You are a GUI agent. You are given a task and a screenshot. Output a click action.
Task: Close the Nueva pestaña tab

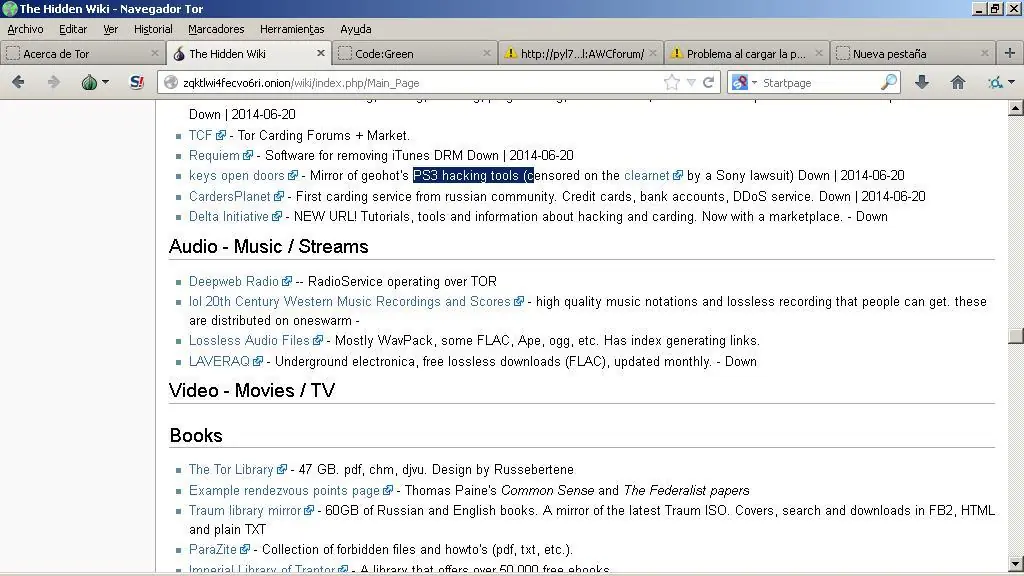[985, 54]
